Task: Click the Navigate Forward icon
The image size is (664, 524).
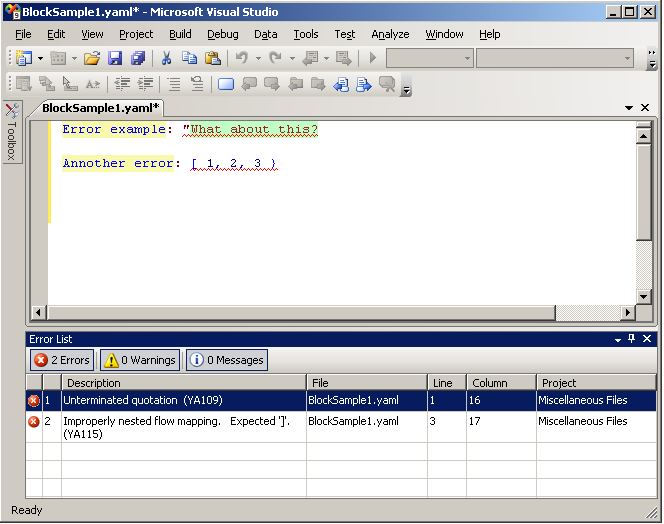Action: click(x=343, y=58)
